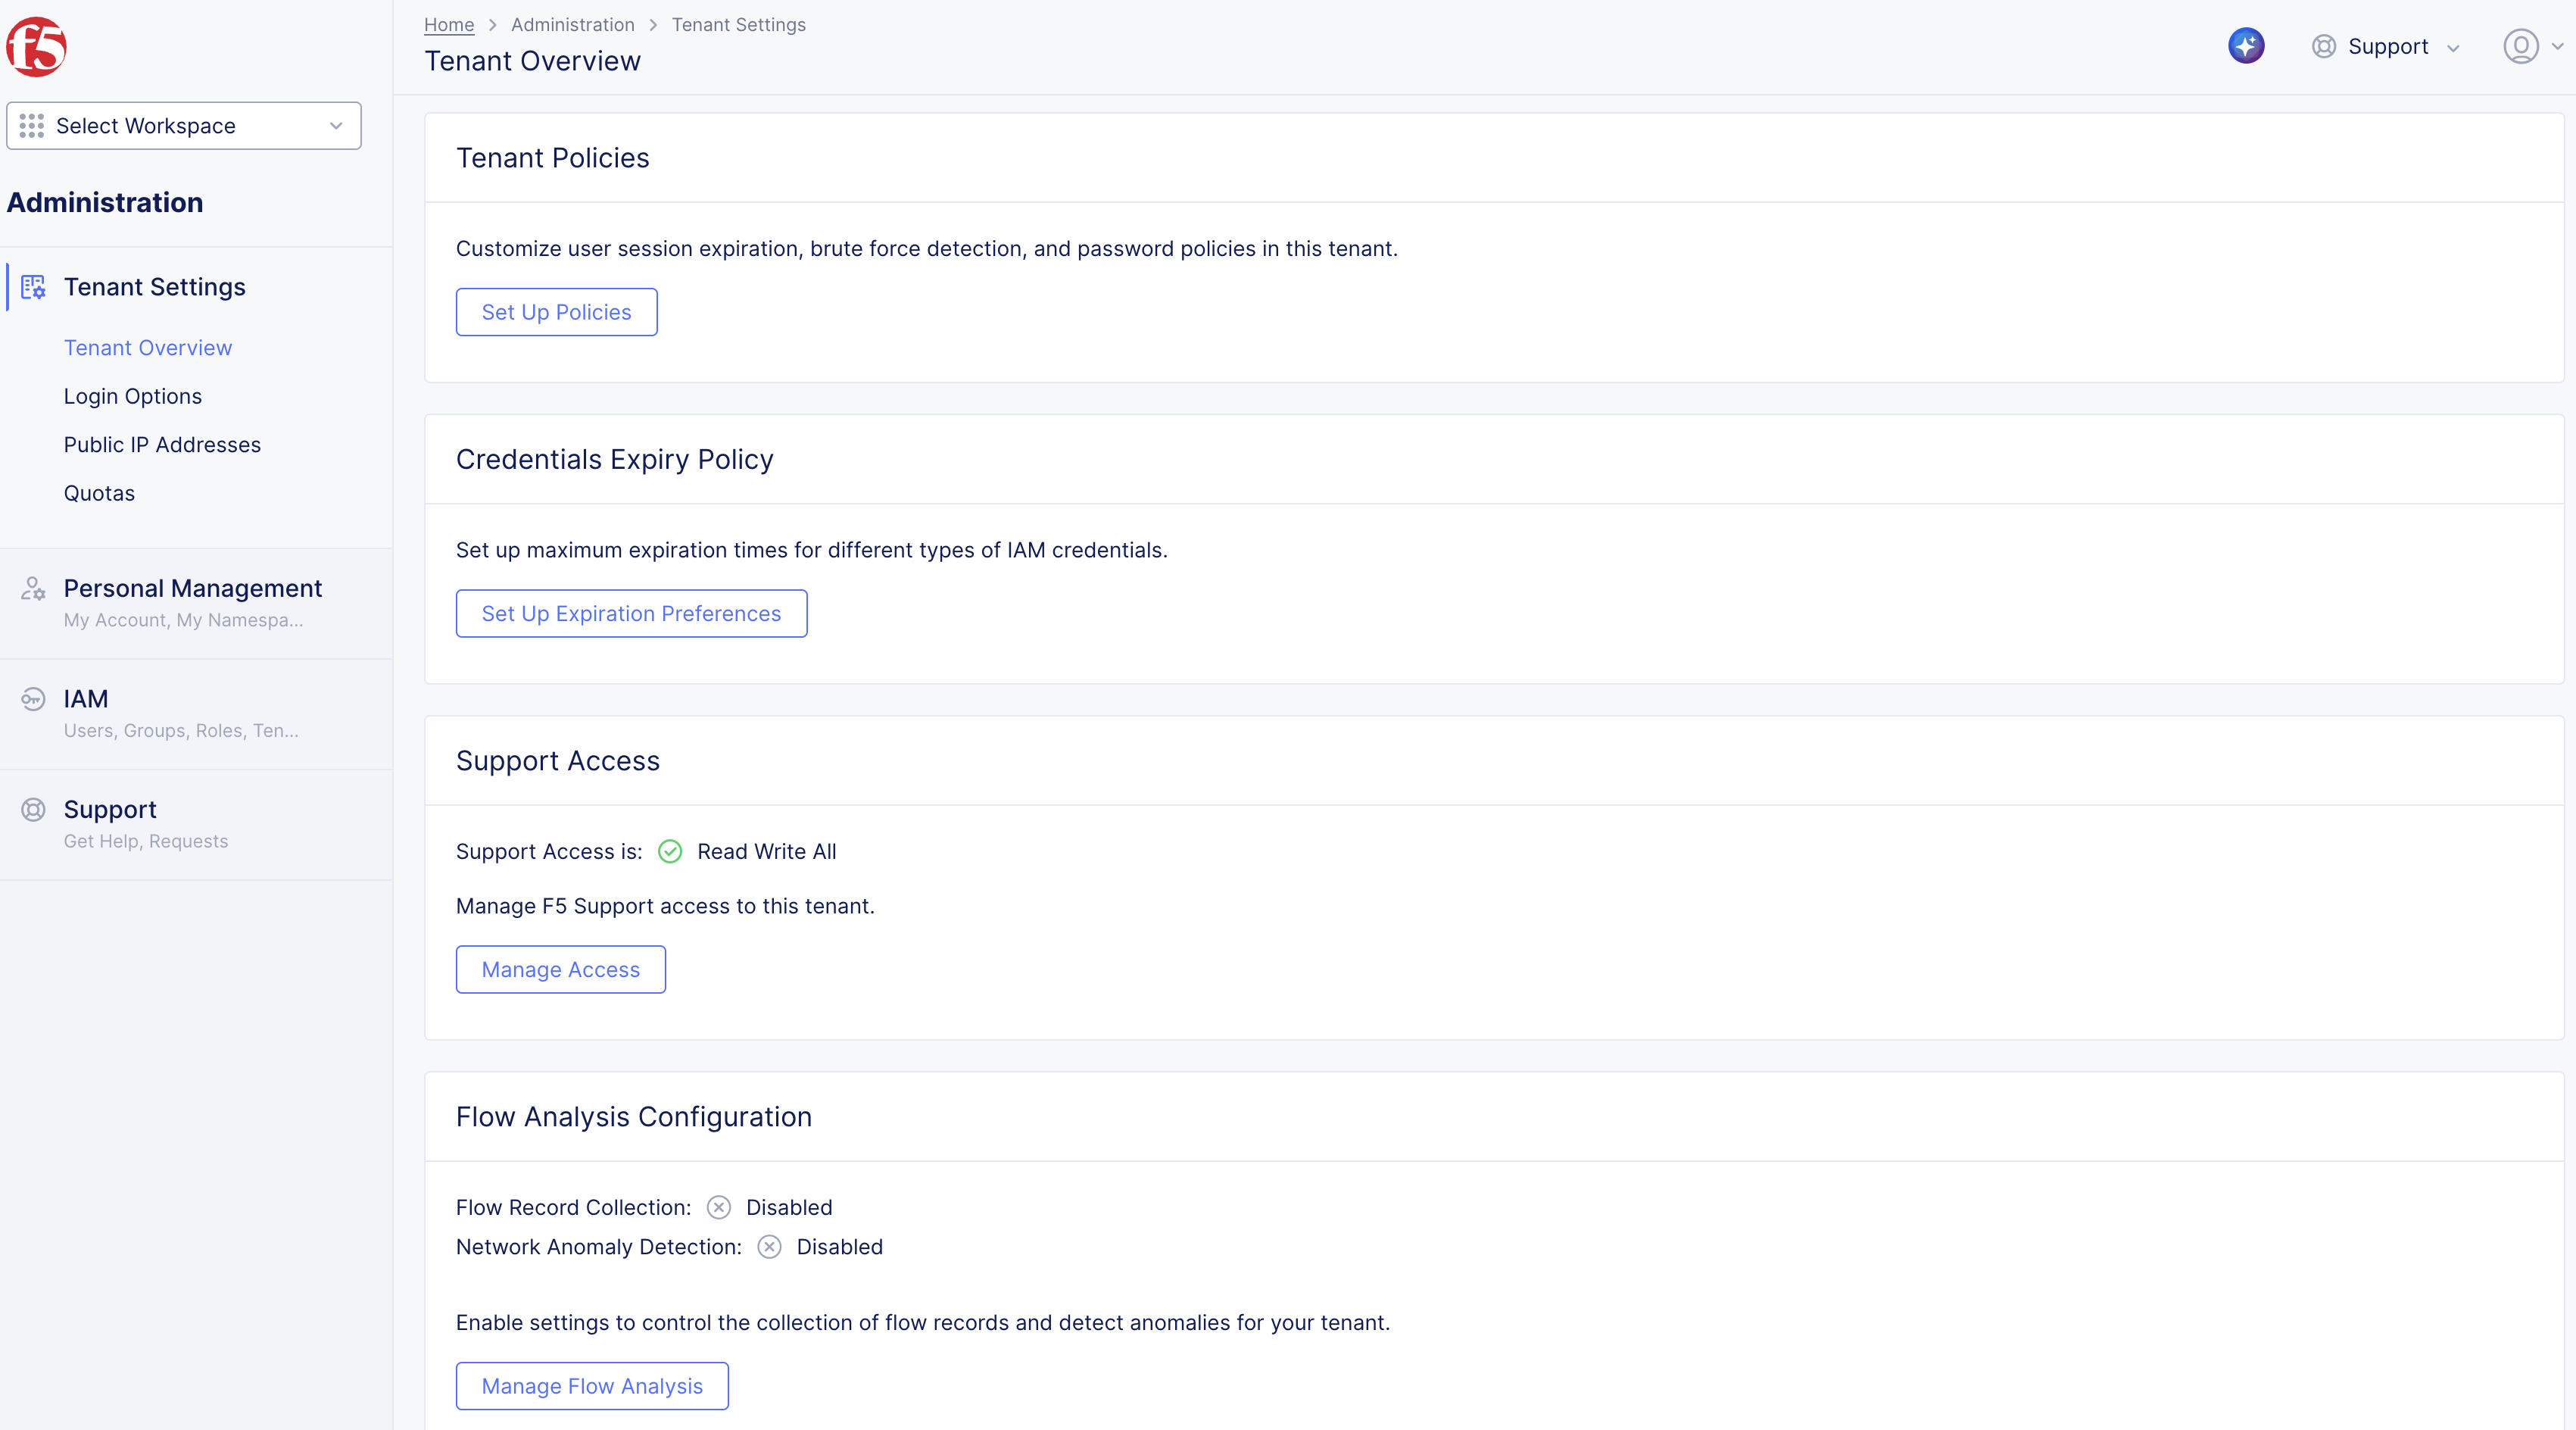Click the Personal Management sidebar icon

33,589
